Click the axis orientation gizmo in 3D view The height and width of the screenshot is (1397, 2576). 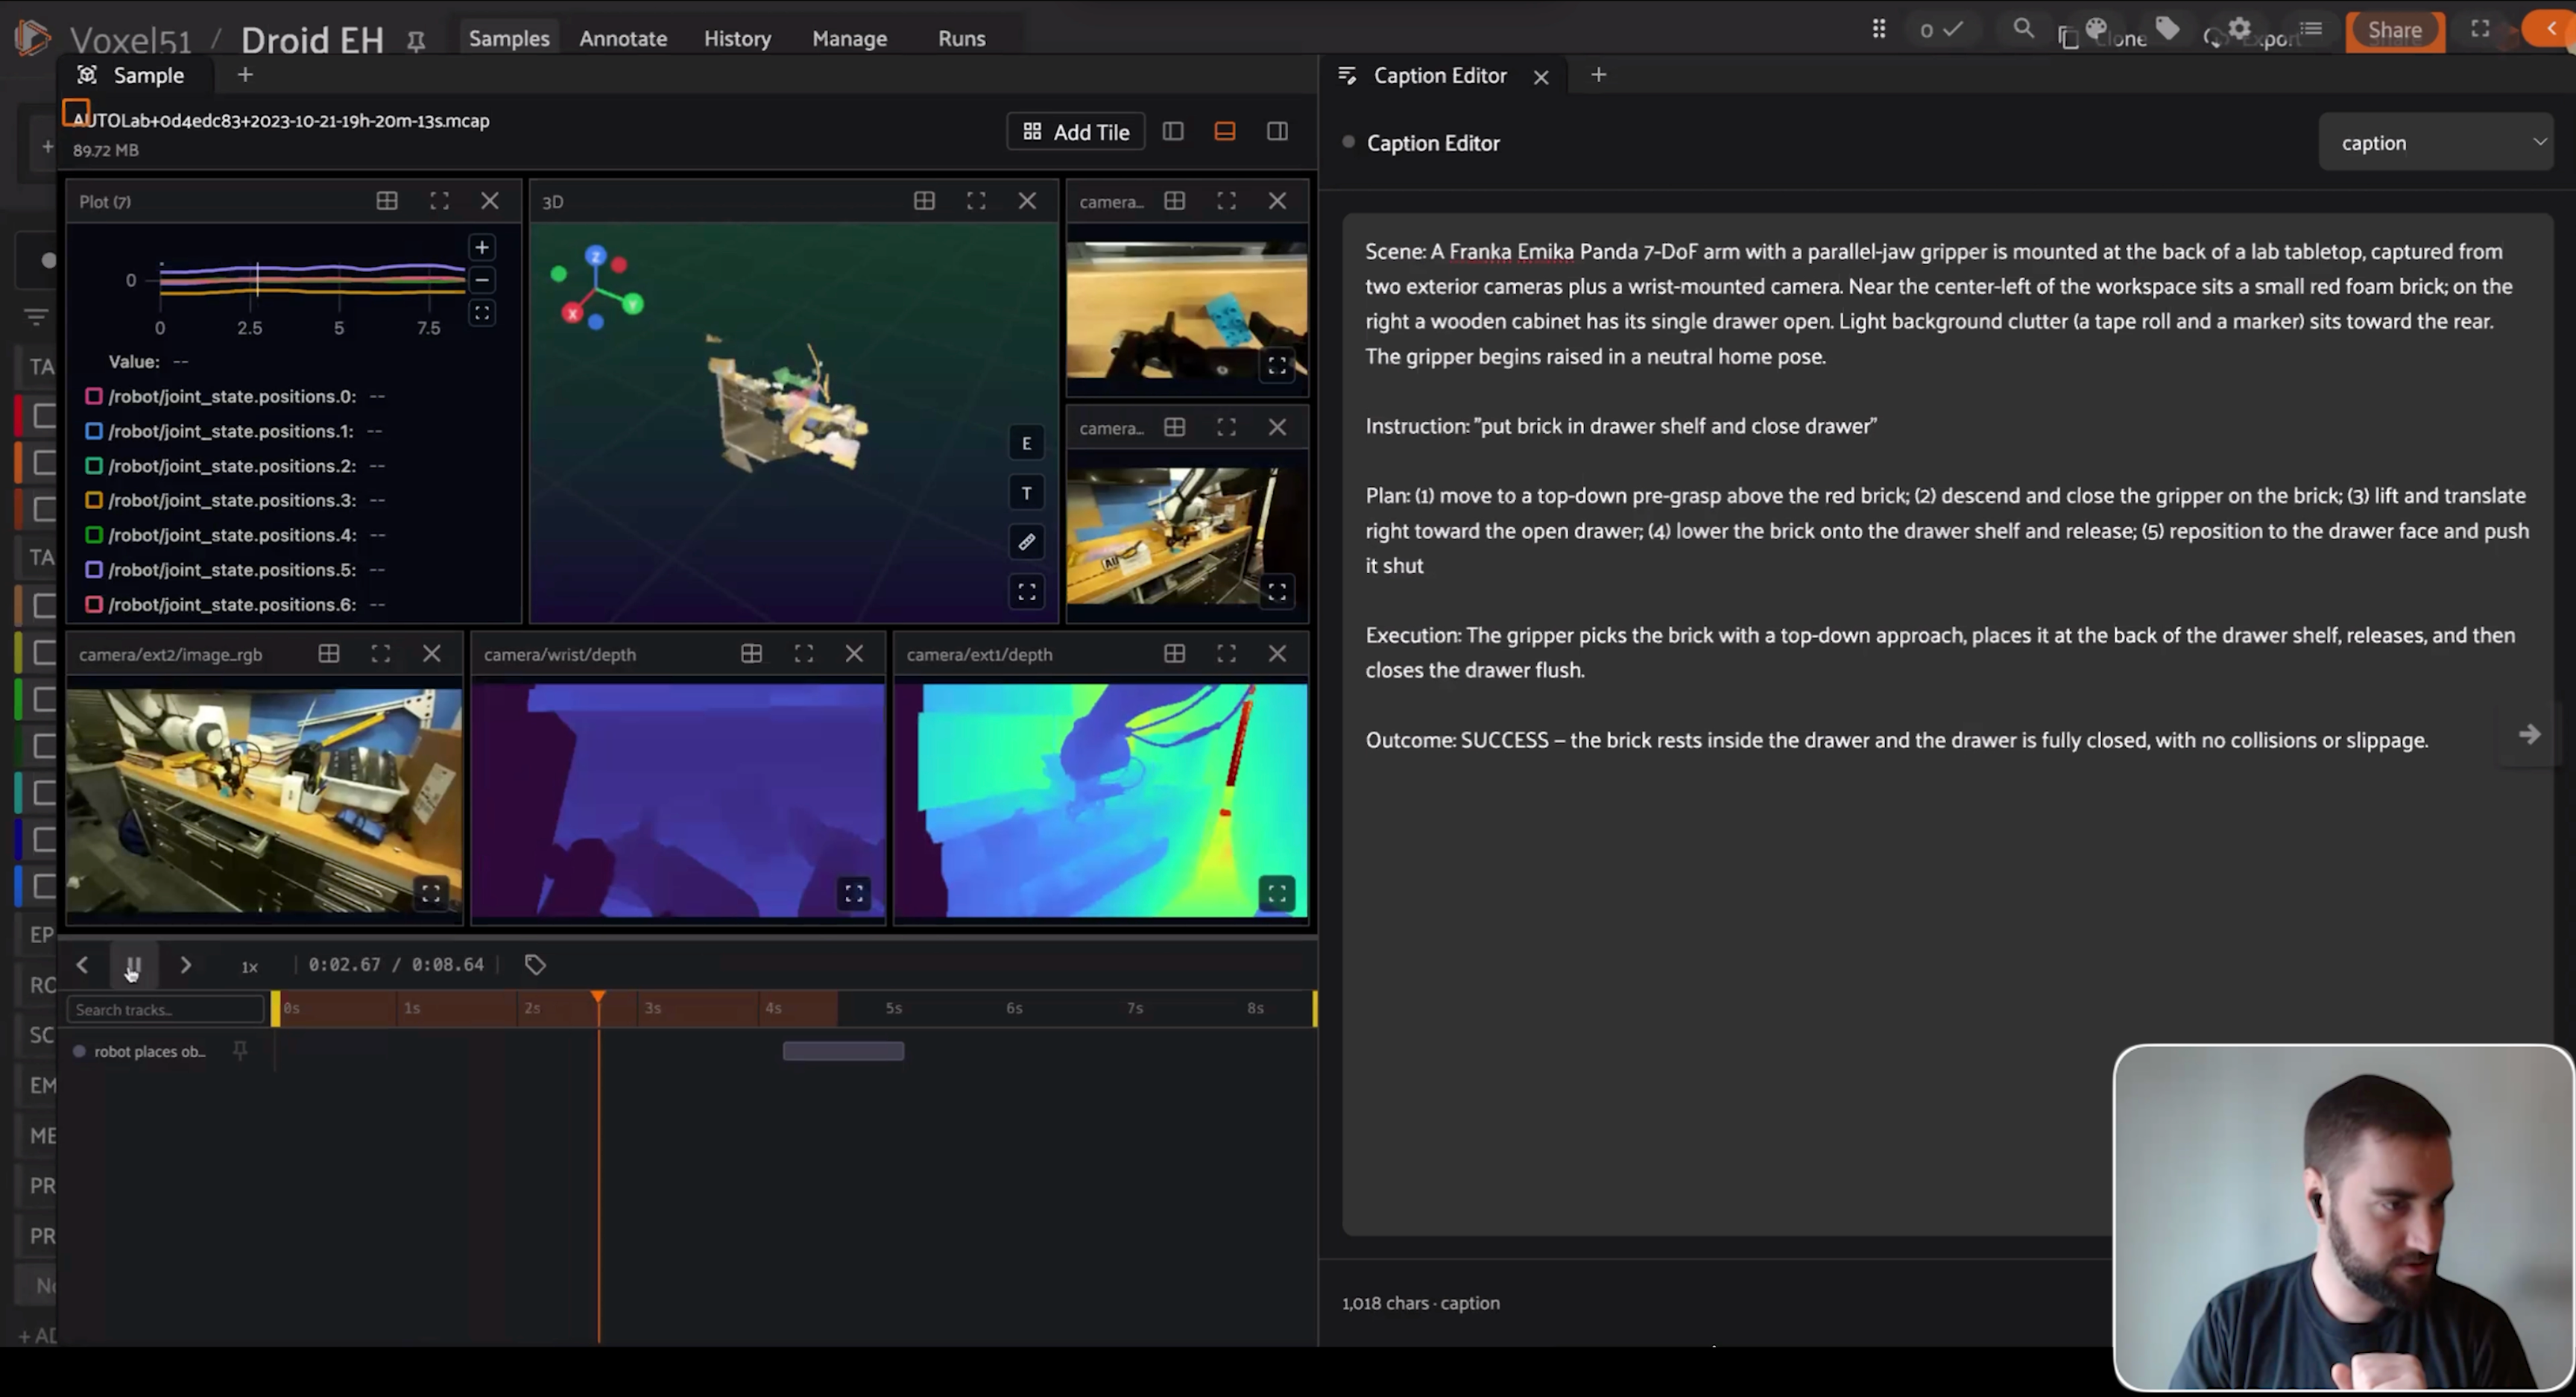(x=596, y=287)
